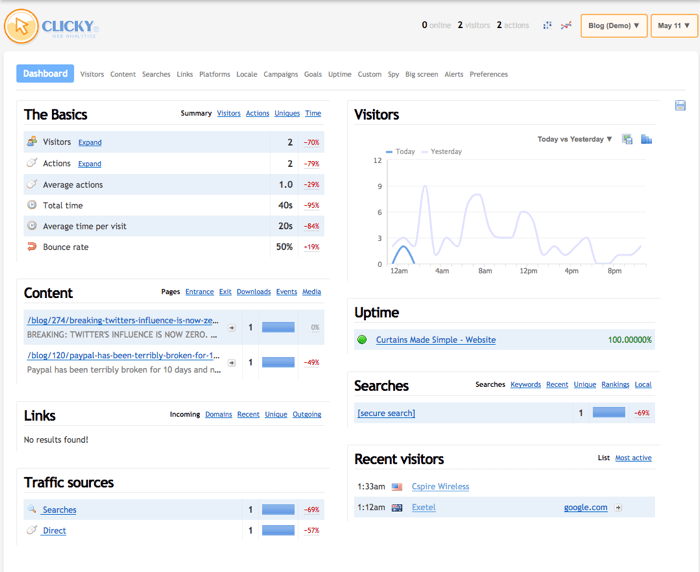The image size is (700, 572).
Task: Click the Bounce rate red arrow icon
Action: (x=32, y=246)
